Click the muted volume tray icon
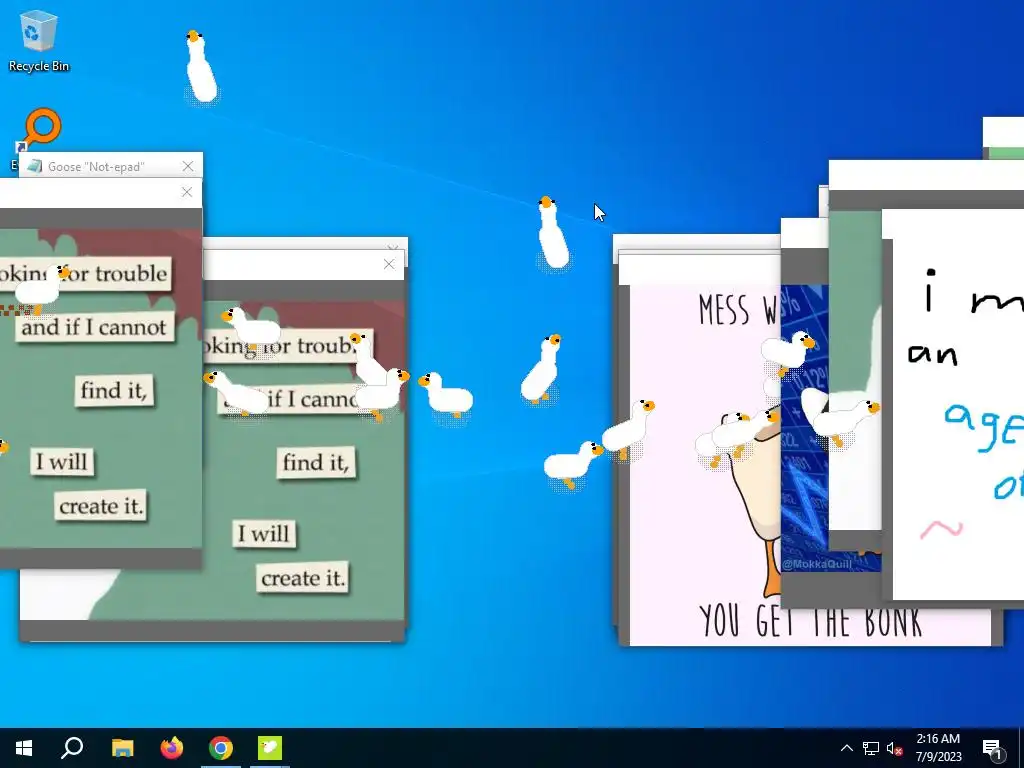 894,748
